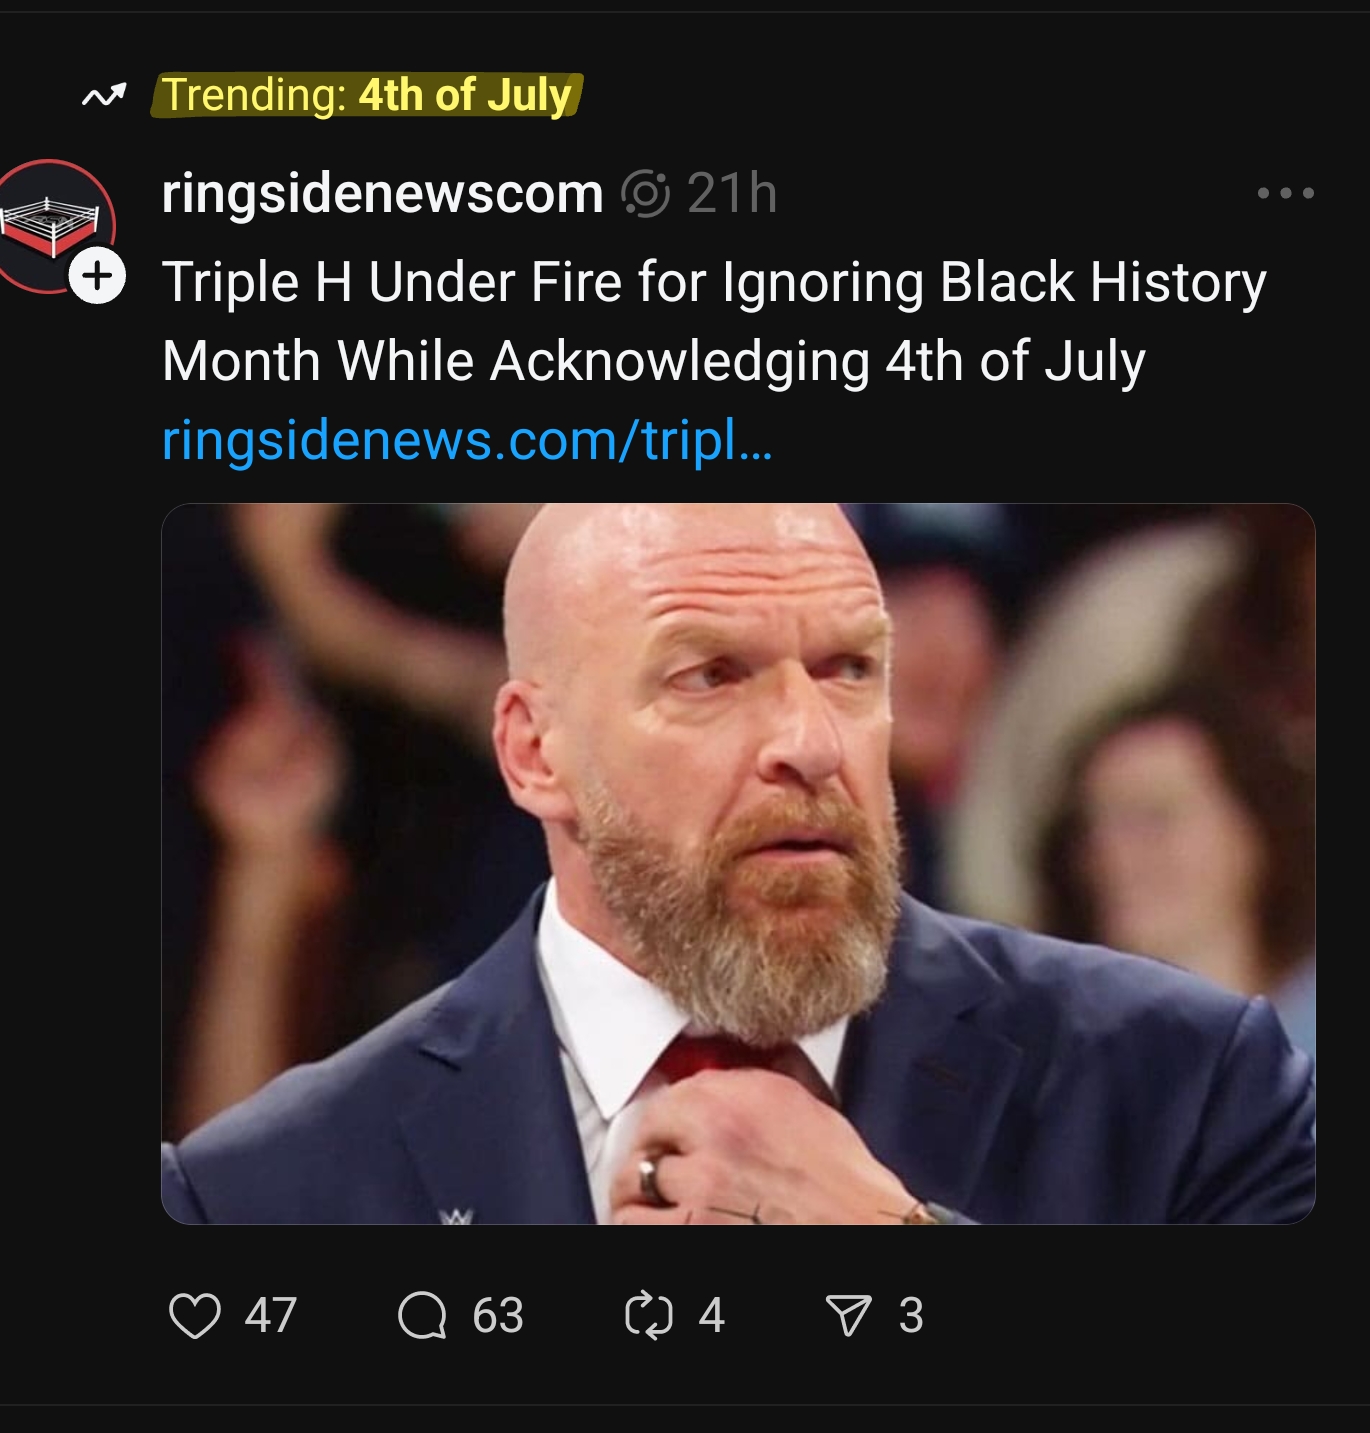This screenshot has width=1370, height=1433.
Task: View the 4 reposts count
Action: pos(711,1315)
